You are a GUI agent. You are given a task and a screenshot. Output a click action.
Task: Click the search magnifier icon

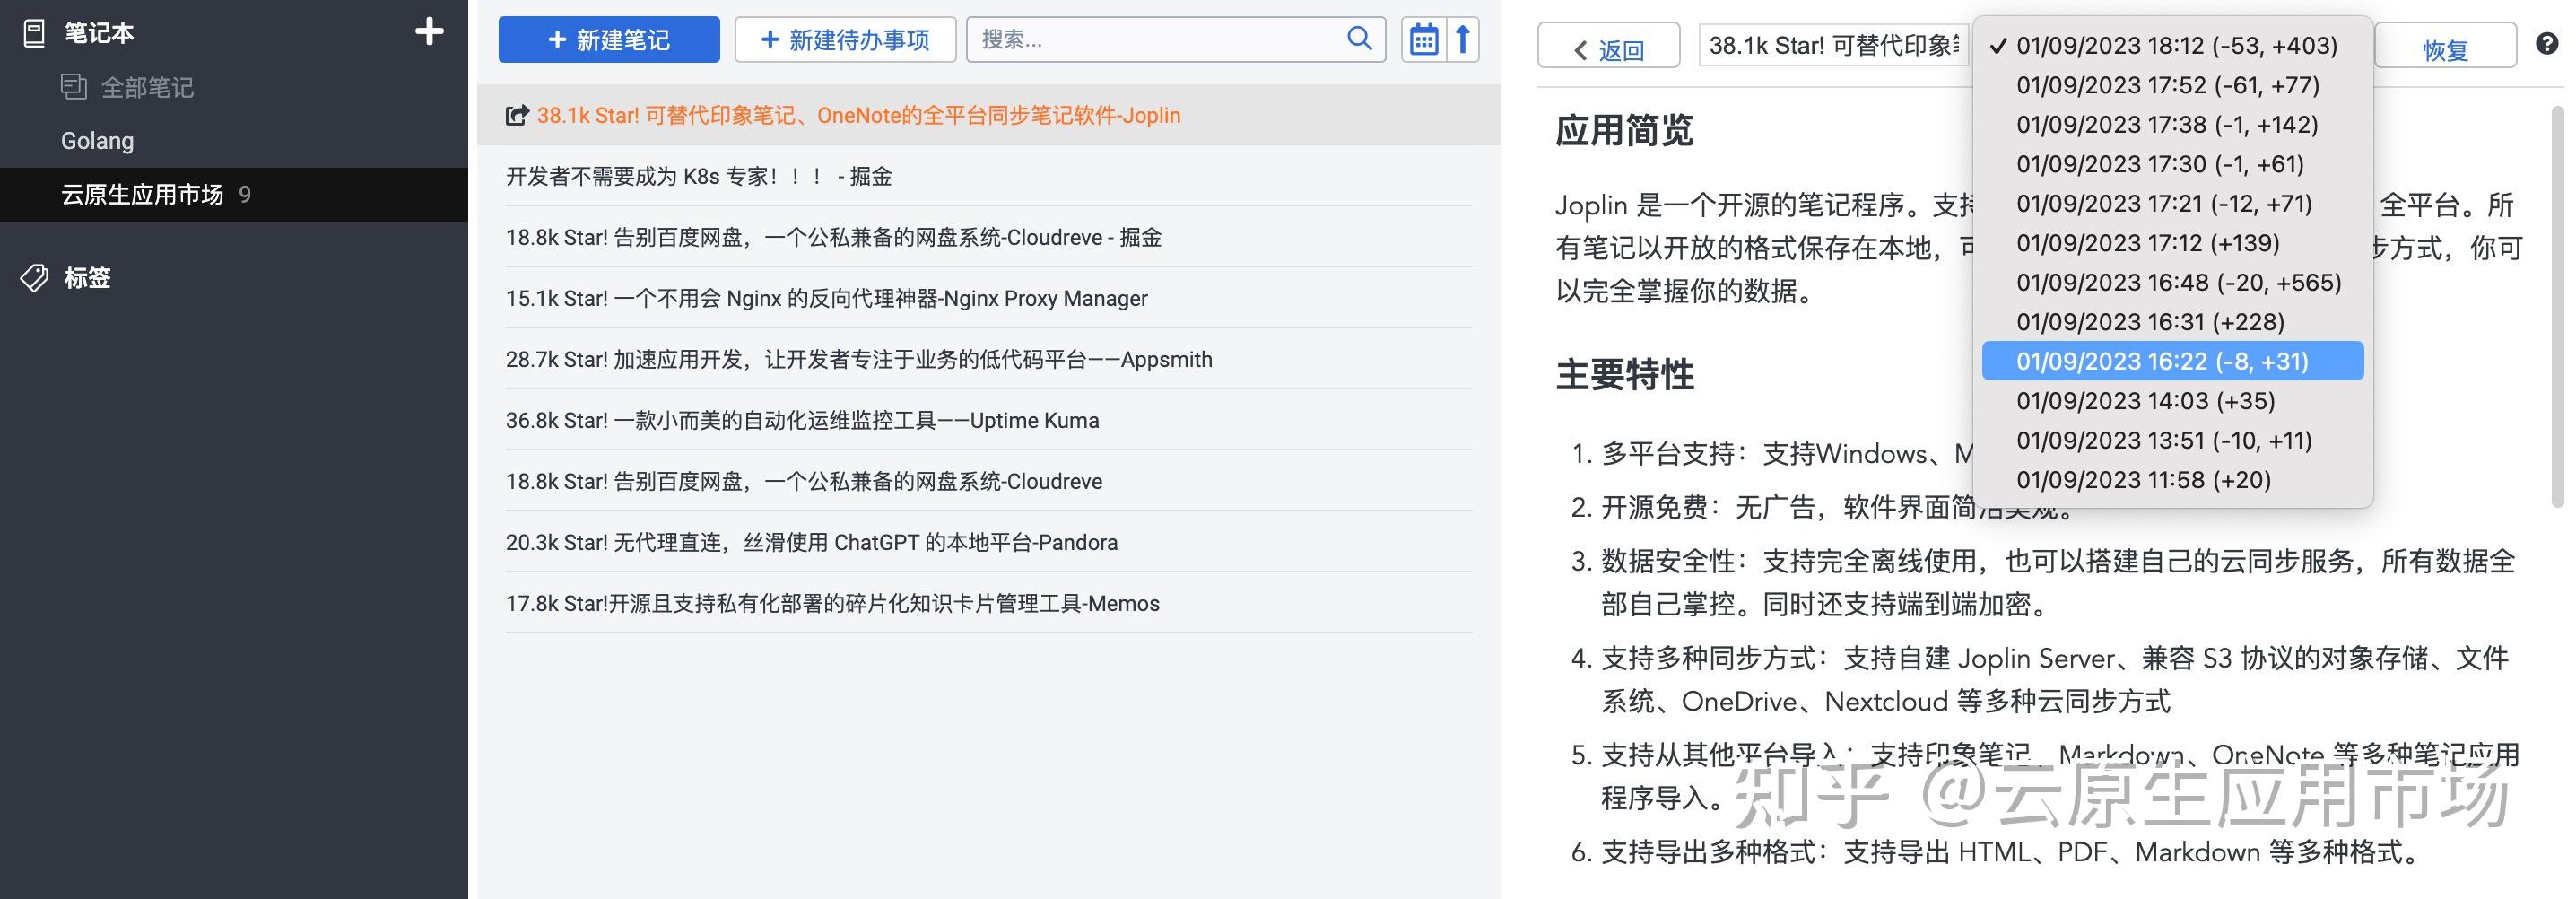coord(1359,39)
